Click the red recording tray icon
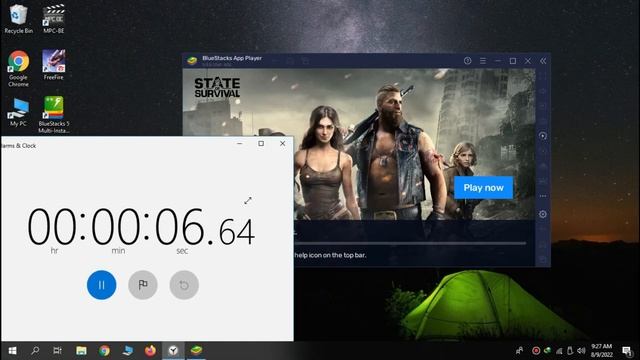Screen dimensions: 640x360 pyautogui.click(x=536, y=351)
